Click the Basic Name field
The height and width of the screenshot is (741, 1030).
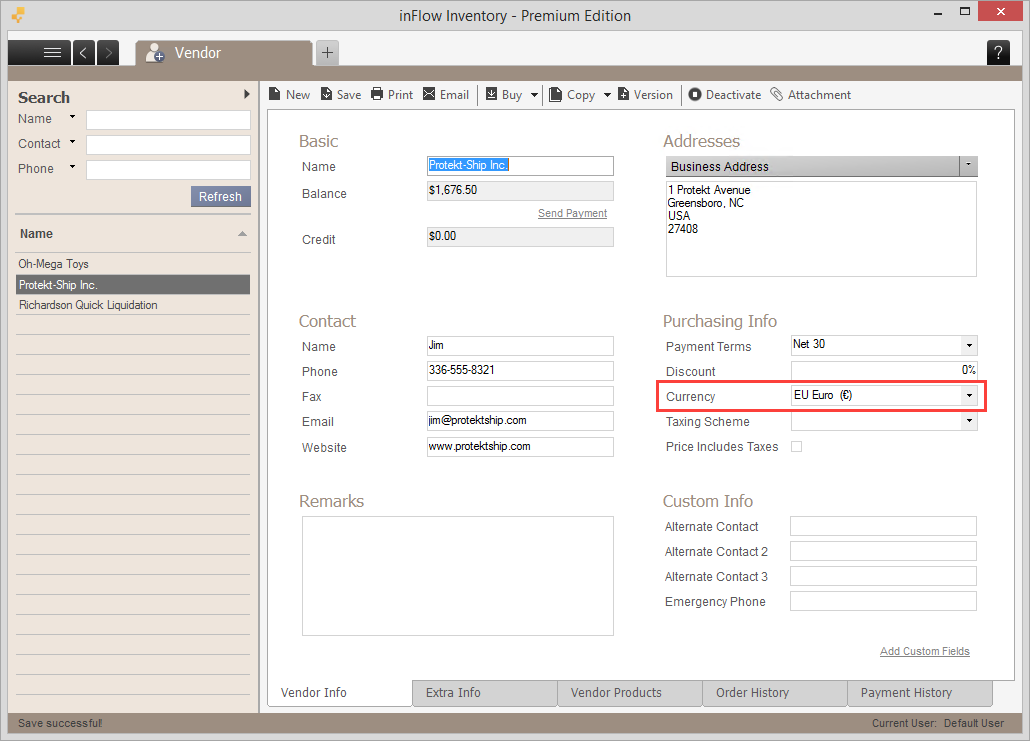click(520, 166)
